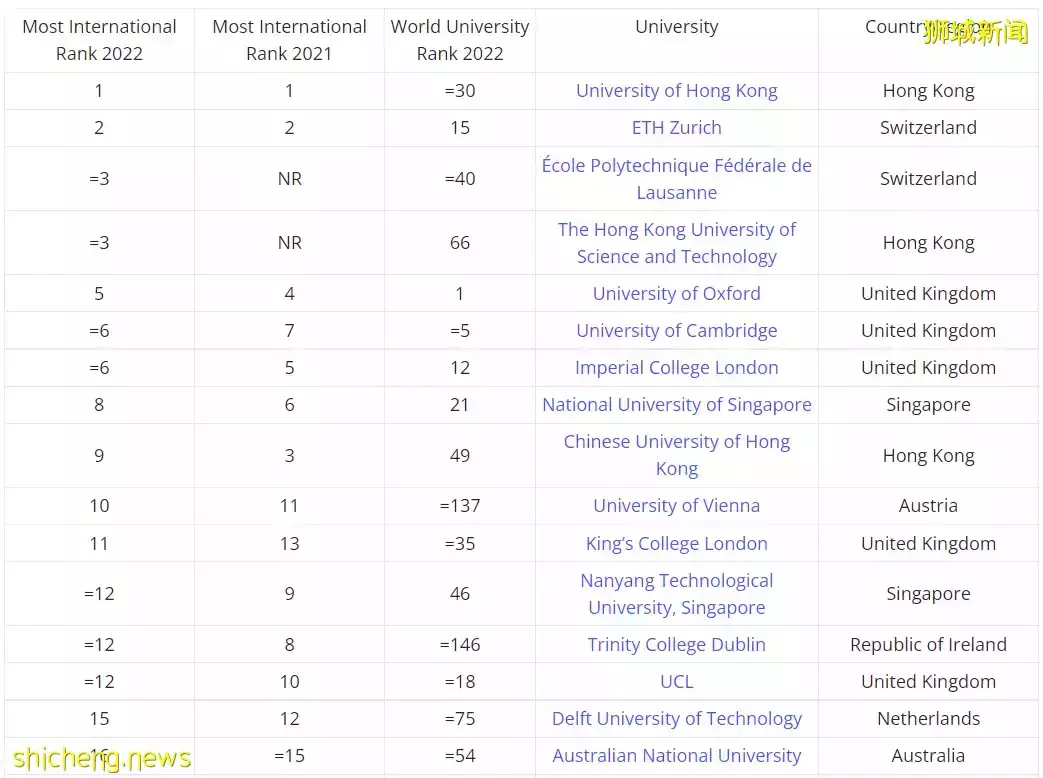Open the Australian National University link
Image resolution: width=1043 pixels, height=778 pixels.
pos(676,756)
